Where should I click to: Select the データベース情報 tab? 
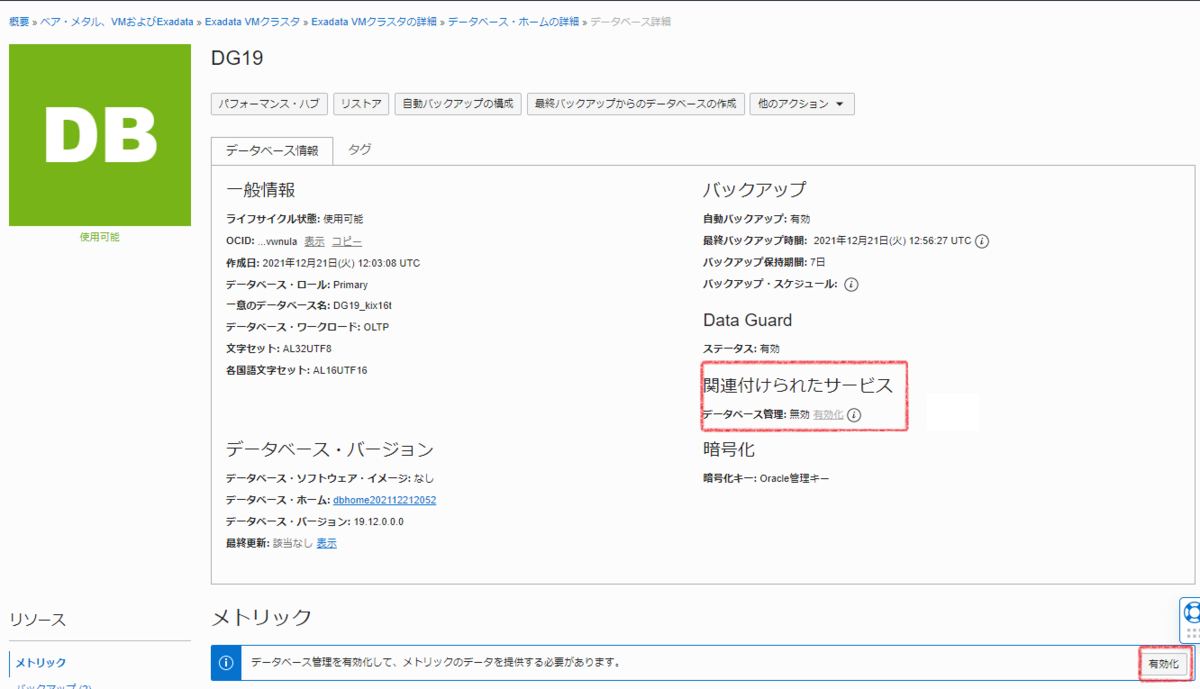point(272,150)
